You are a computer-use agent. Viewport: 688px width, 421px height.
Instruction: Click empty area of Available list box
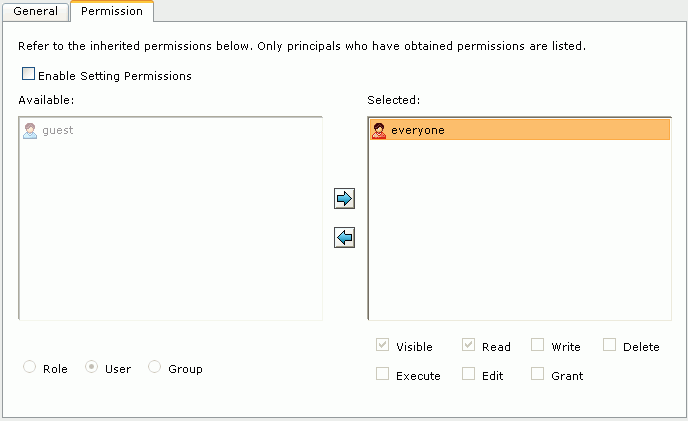point(170,228)
